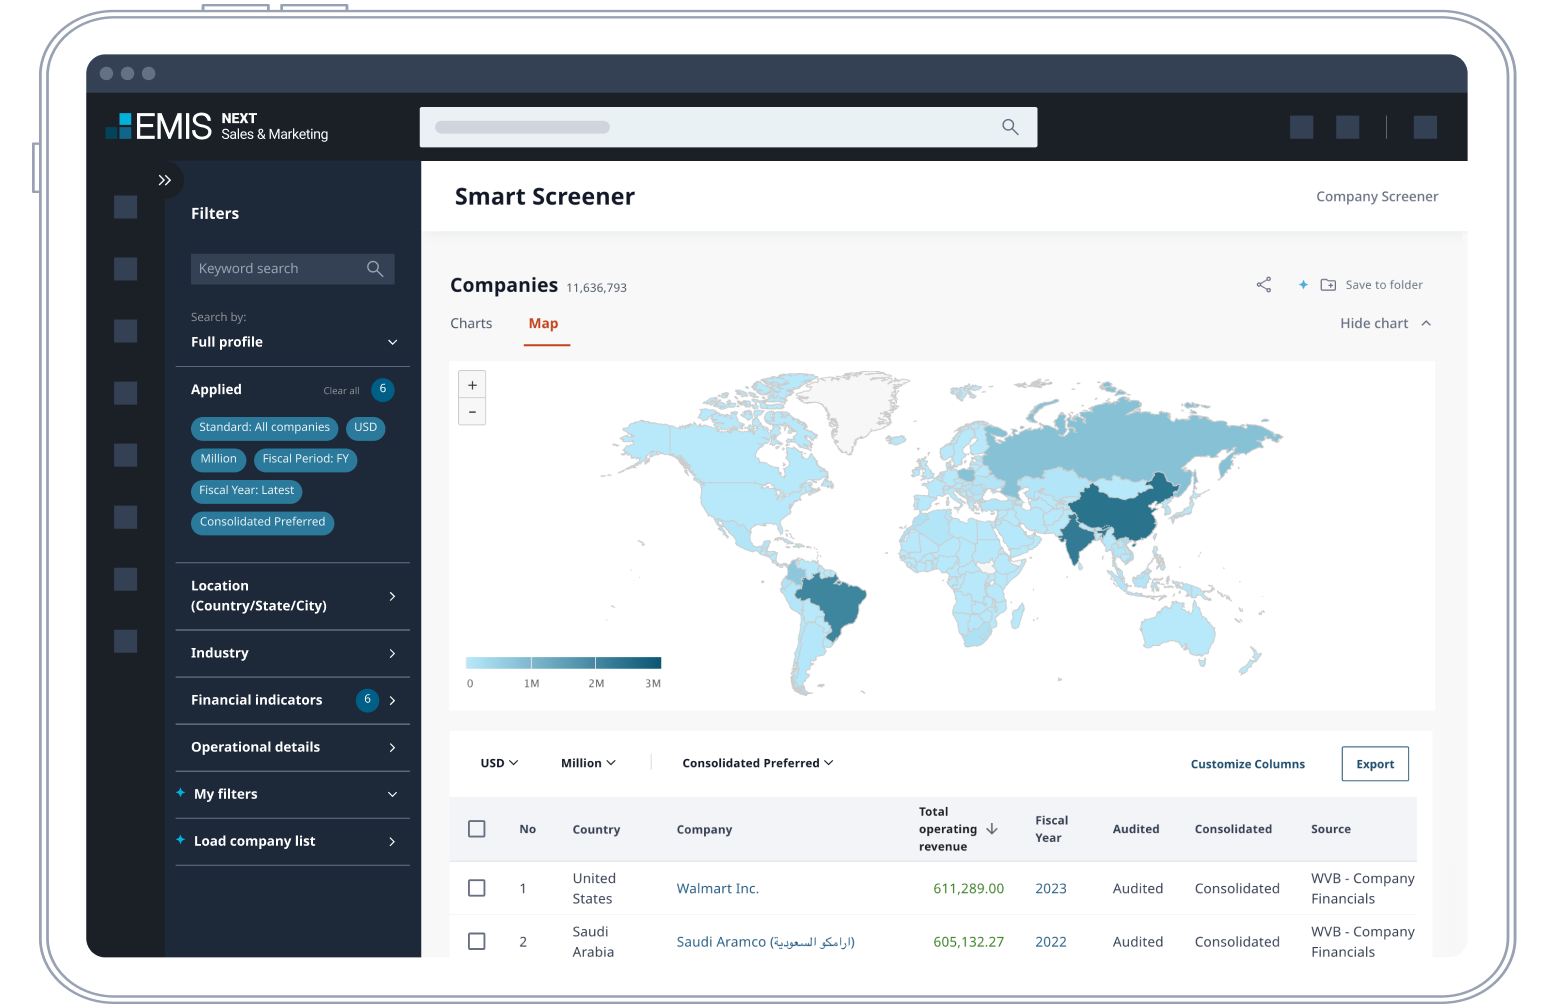The image size is (1548, 1008).
Task: Select the Map tab
Action: tap(543, 323)
